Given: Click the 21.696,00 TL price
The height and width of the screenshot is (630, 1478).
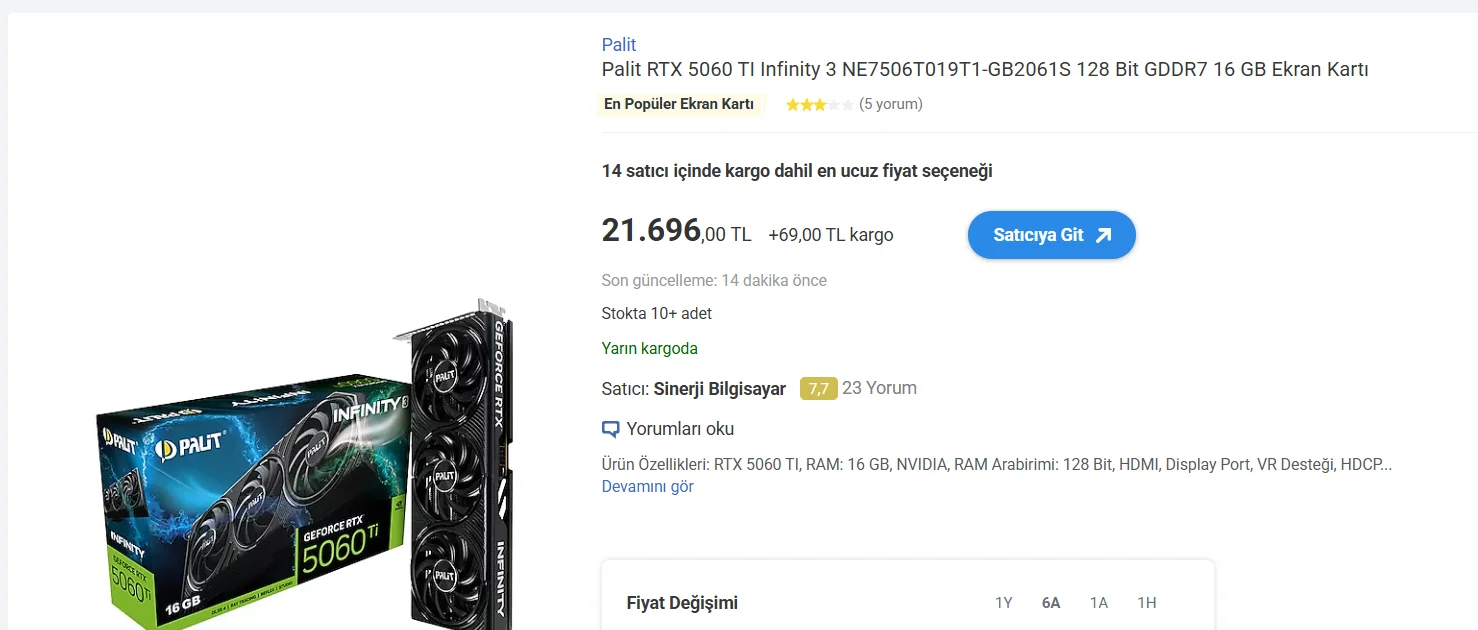Looking at the screenshot, I should [676, 233].
